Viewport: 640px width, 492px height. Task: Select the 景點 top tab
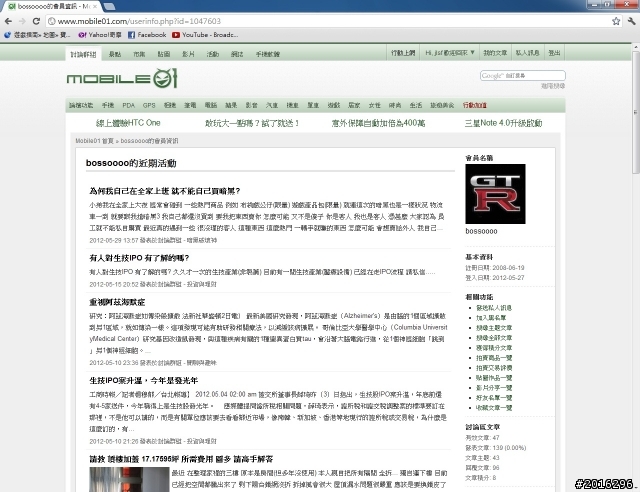coord(115,54)
